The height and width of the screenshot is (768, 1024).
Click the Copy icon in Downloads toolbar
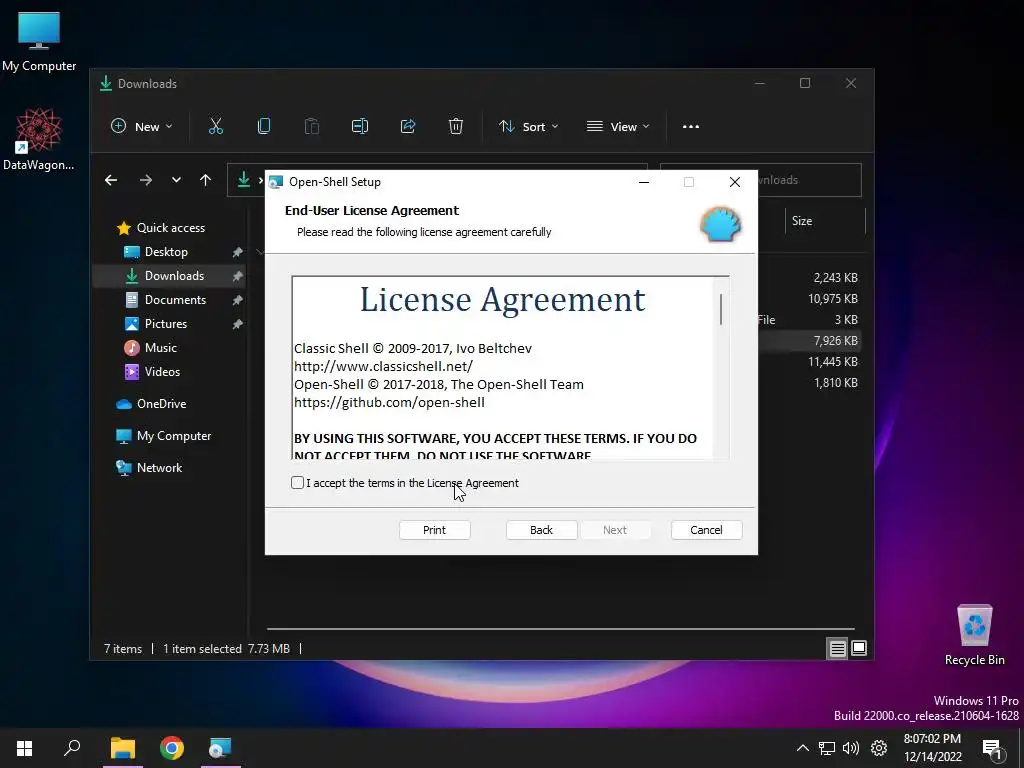pos(264,126)
